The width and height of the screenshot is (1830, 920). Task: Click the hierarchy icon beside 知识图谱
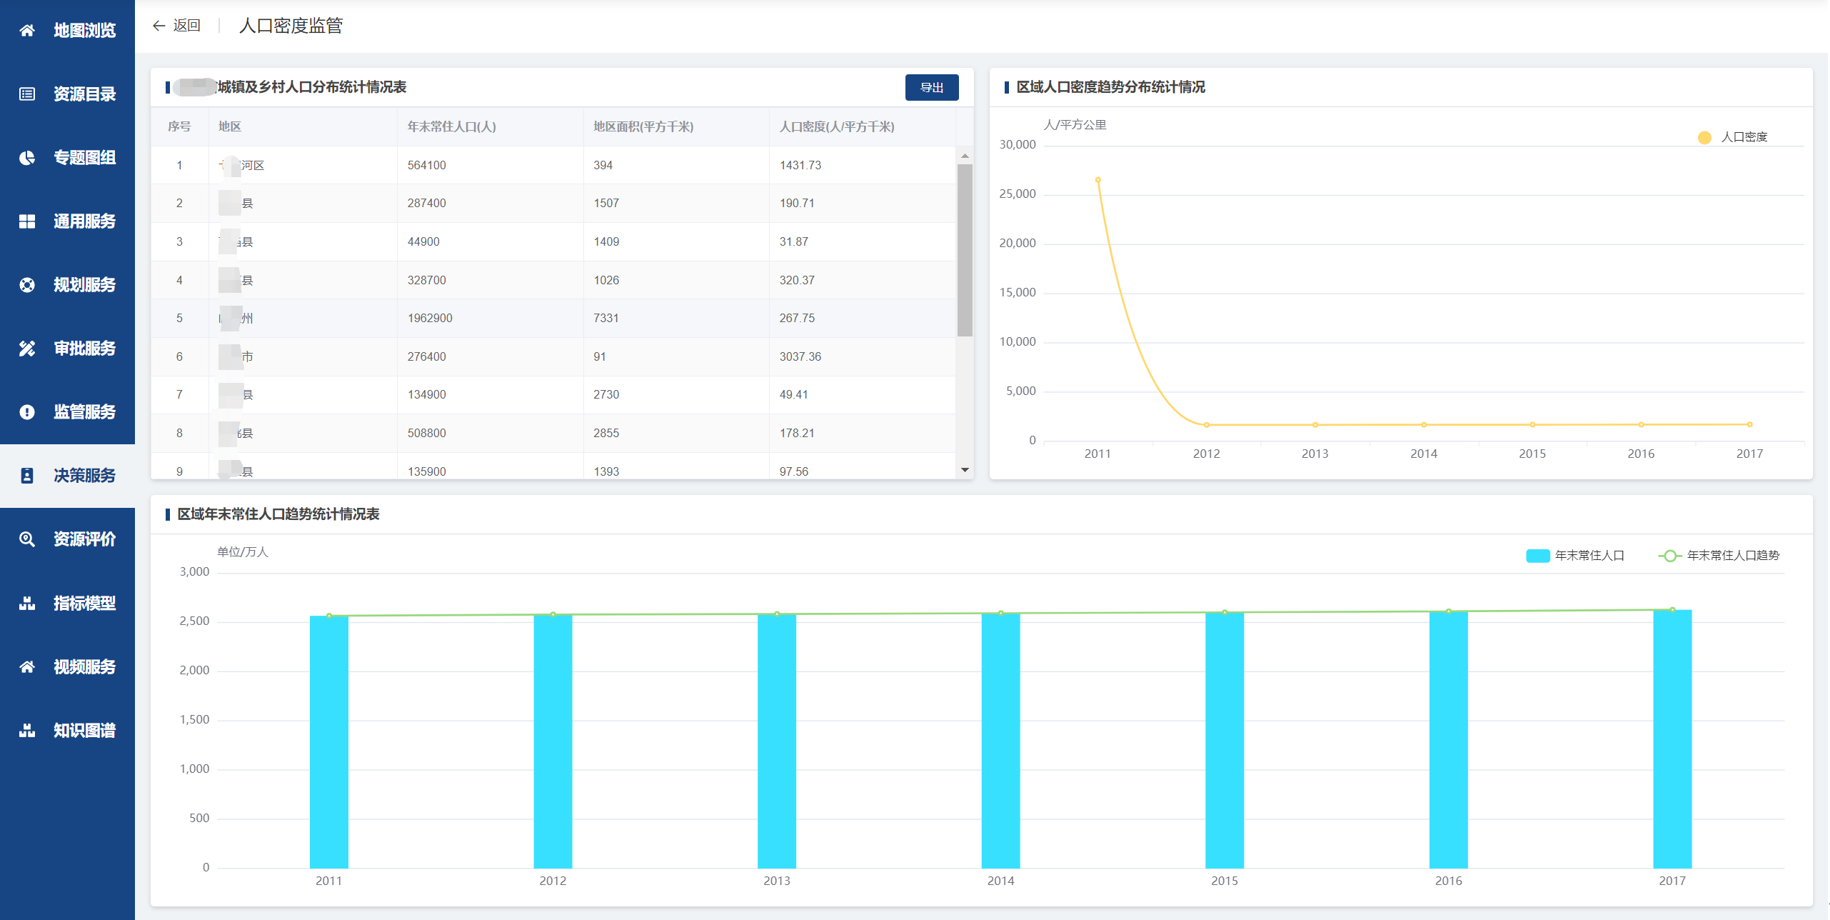tap(27, 730)
